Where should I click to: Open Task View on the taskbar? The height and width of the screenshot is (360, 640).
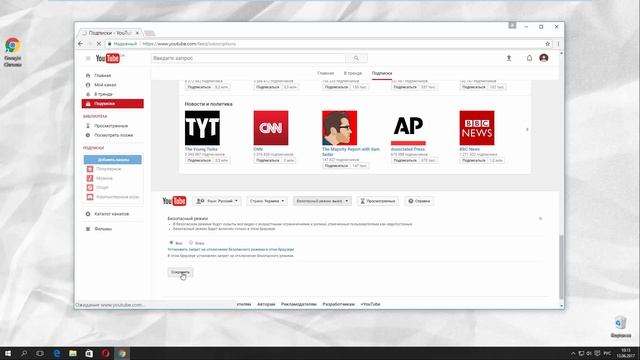[40, 353]
